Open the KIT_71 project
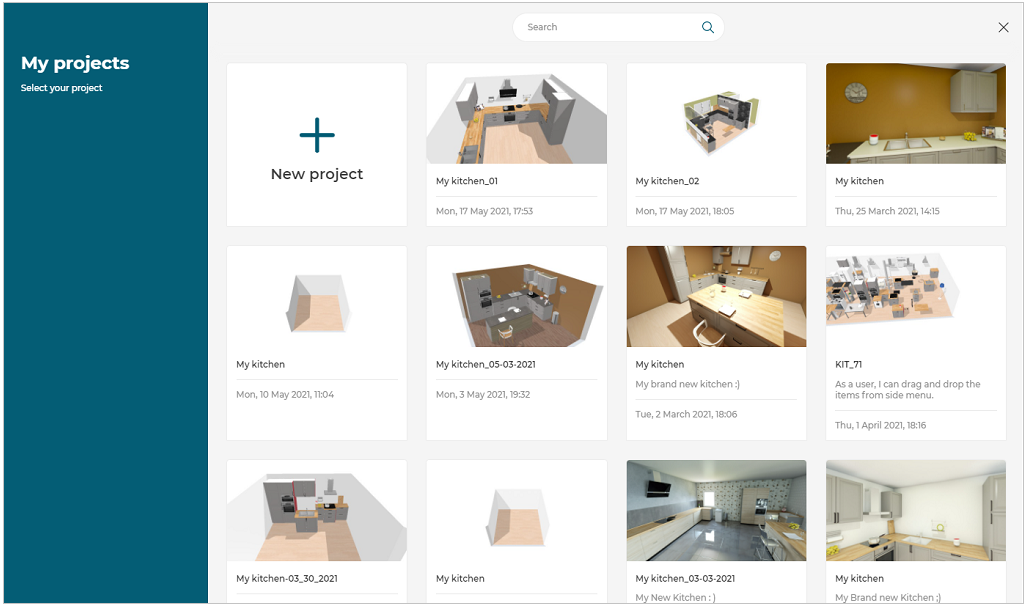Screen dimensions: 1027x607 (915, 295)
